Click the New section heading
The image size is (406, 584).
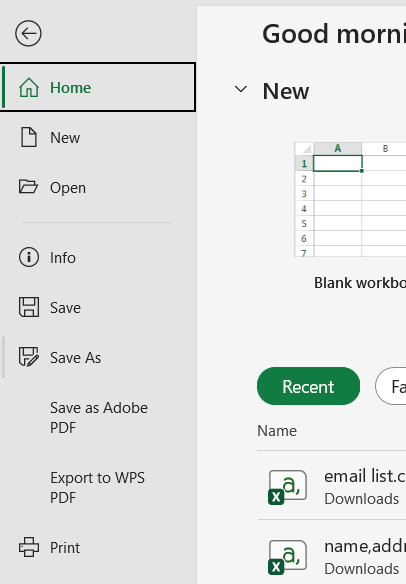click(286, 91)
